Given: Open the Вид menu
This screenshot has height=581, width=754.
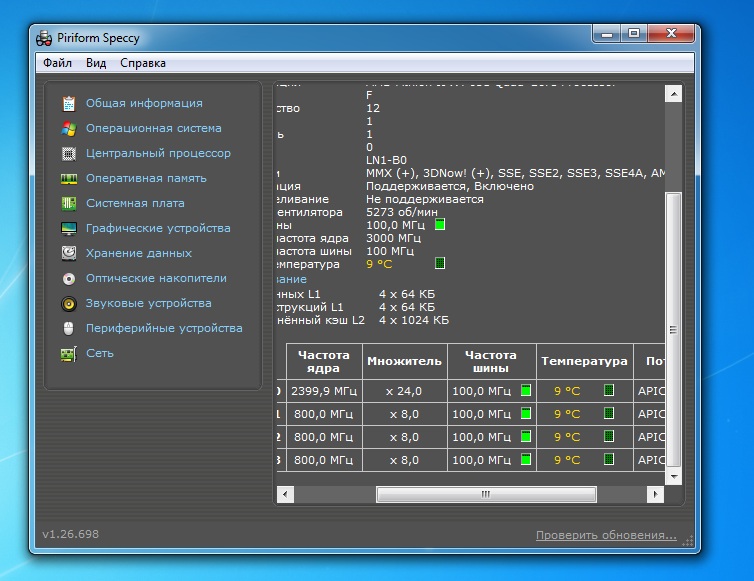Looking at the screenshot, I should [x=96, y=63].
